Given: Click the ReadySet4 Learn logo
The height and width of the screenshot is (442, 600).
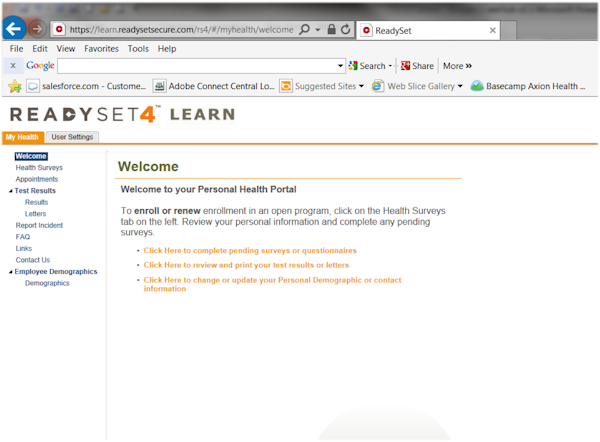Looking at the screenshot, I should [x=122, y=114].
